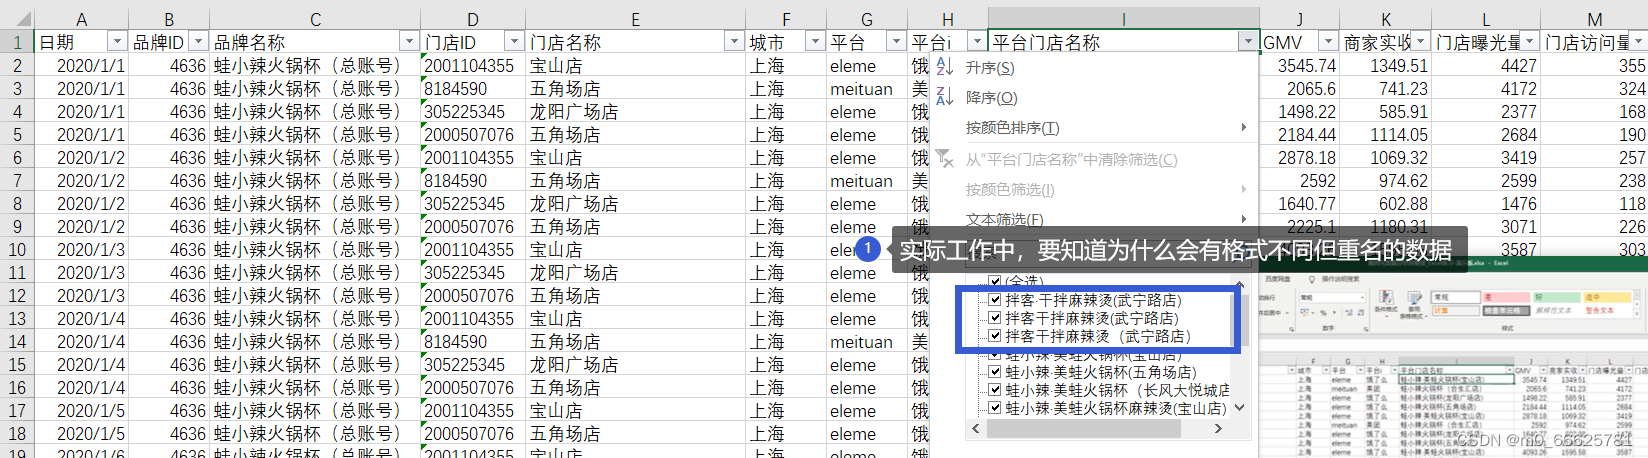Screen dimensions: 1648x458
Task: Uncheck 拌客干拌麻辣烫(武宁路店) second filter item
Action: click(x=995, y=318)
